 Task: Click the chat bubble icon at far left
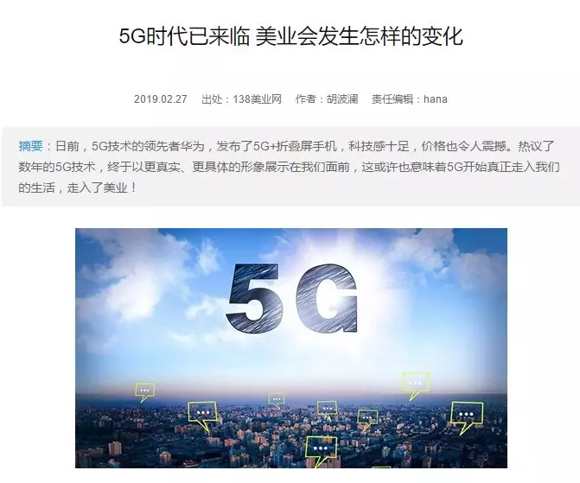pyautogui.click(x=145, y=392)
